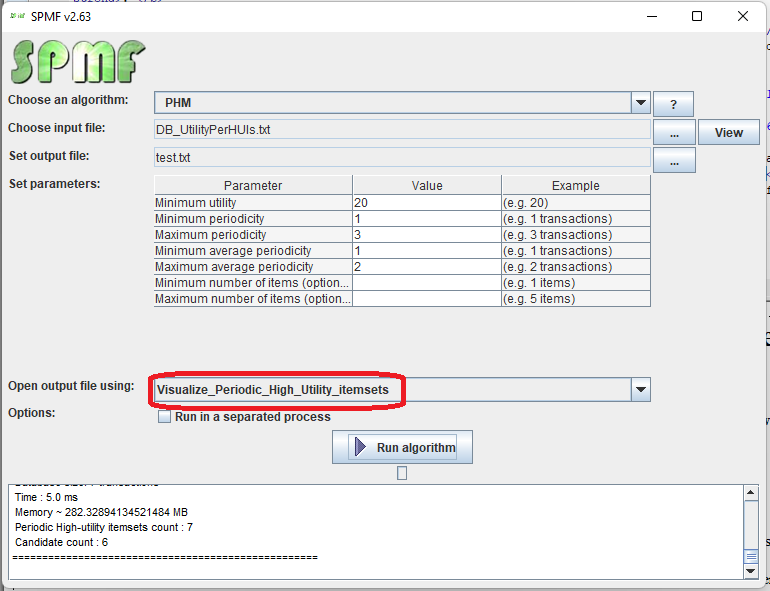Click the play arrow icon on Run algorithm

pos(360,447)
